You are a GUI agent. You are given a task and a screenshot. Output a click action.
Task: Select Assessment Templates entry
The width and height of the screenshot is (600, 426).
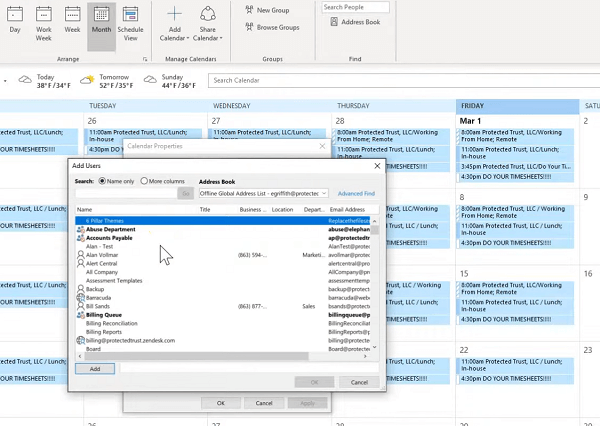(223, 281)
